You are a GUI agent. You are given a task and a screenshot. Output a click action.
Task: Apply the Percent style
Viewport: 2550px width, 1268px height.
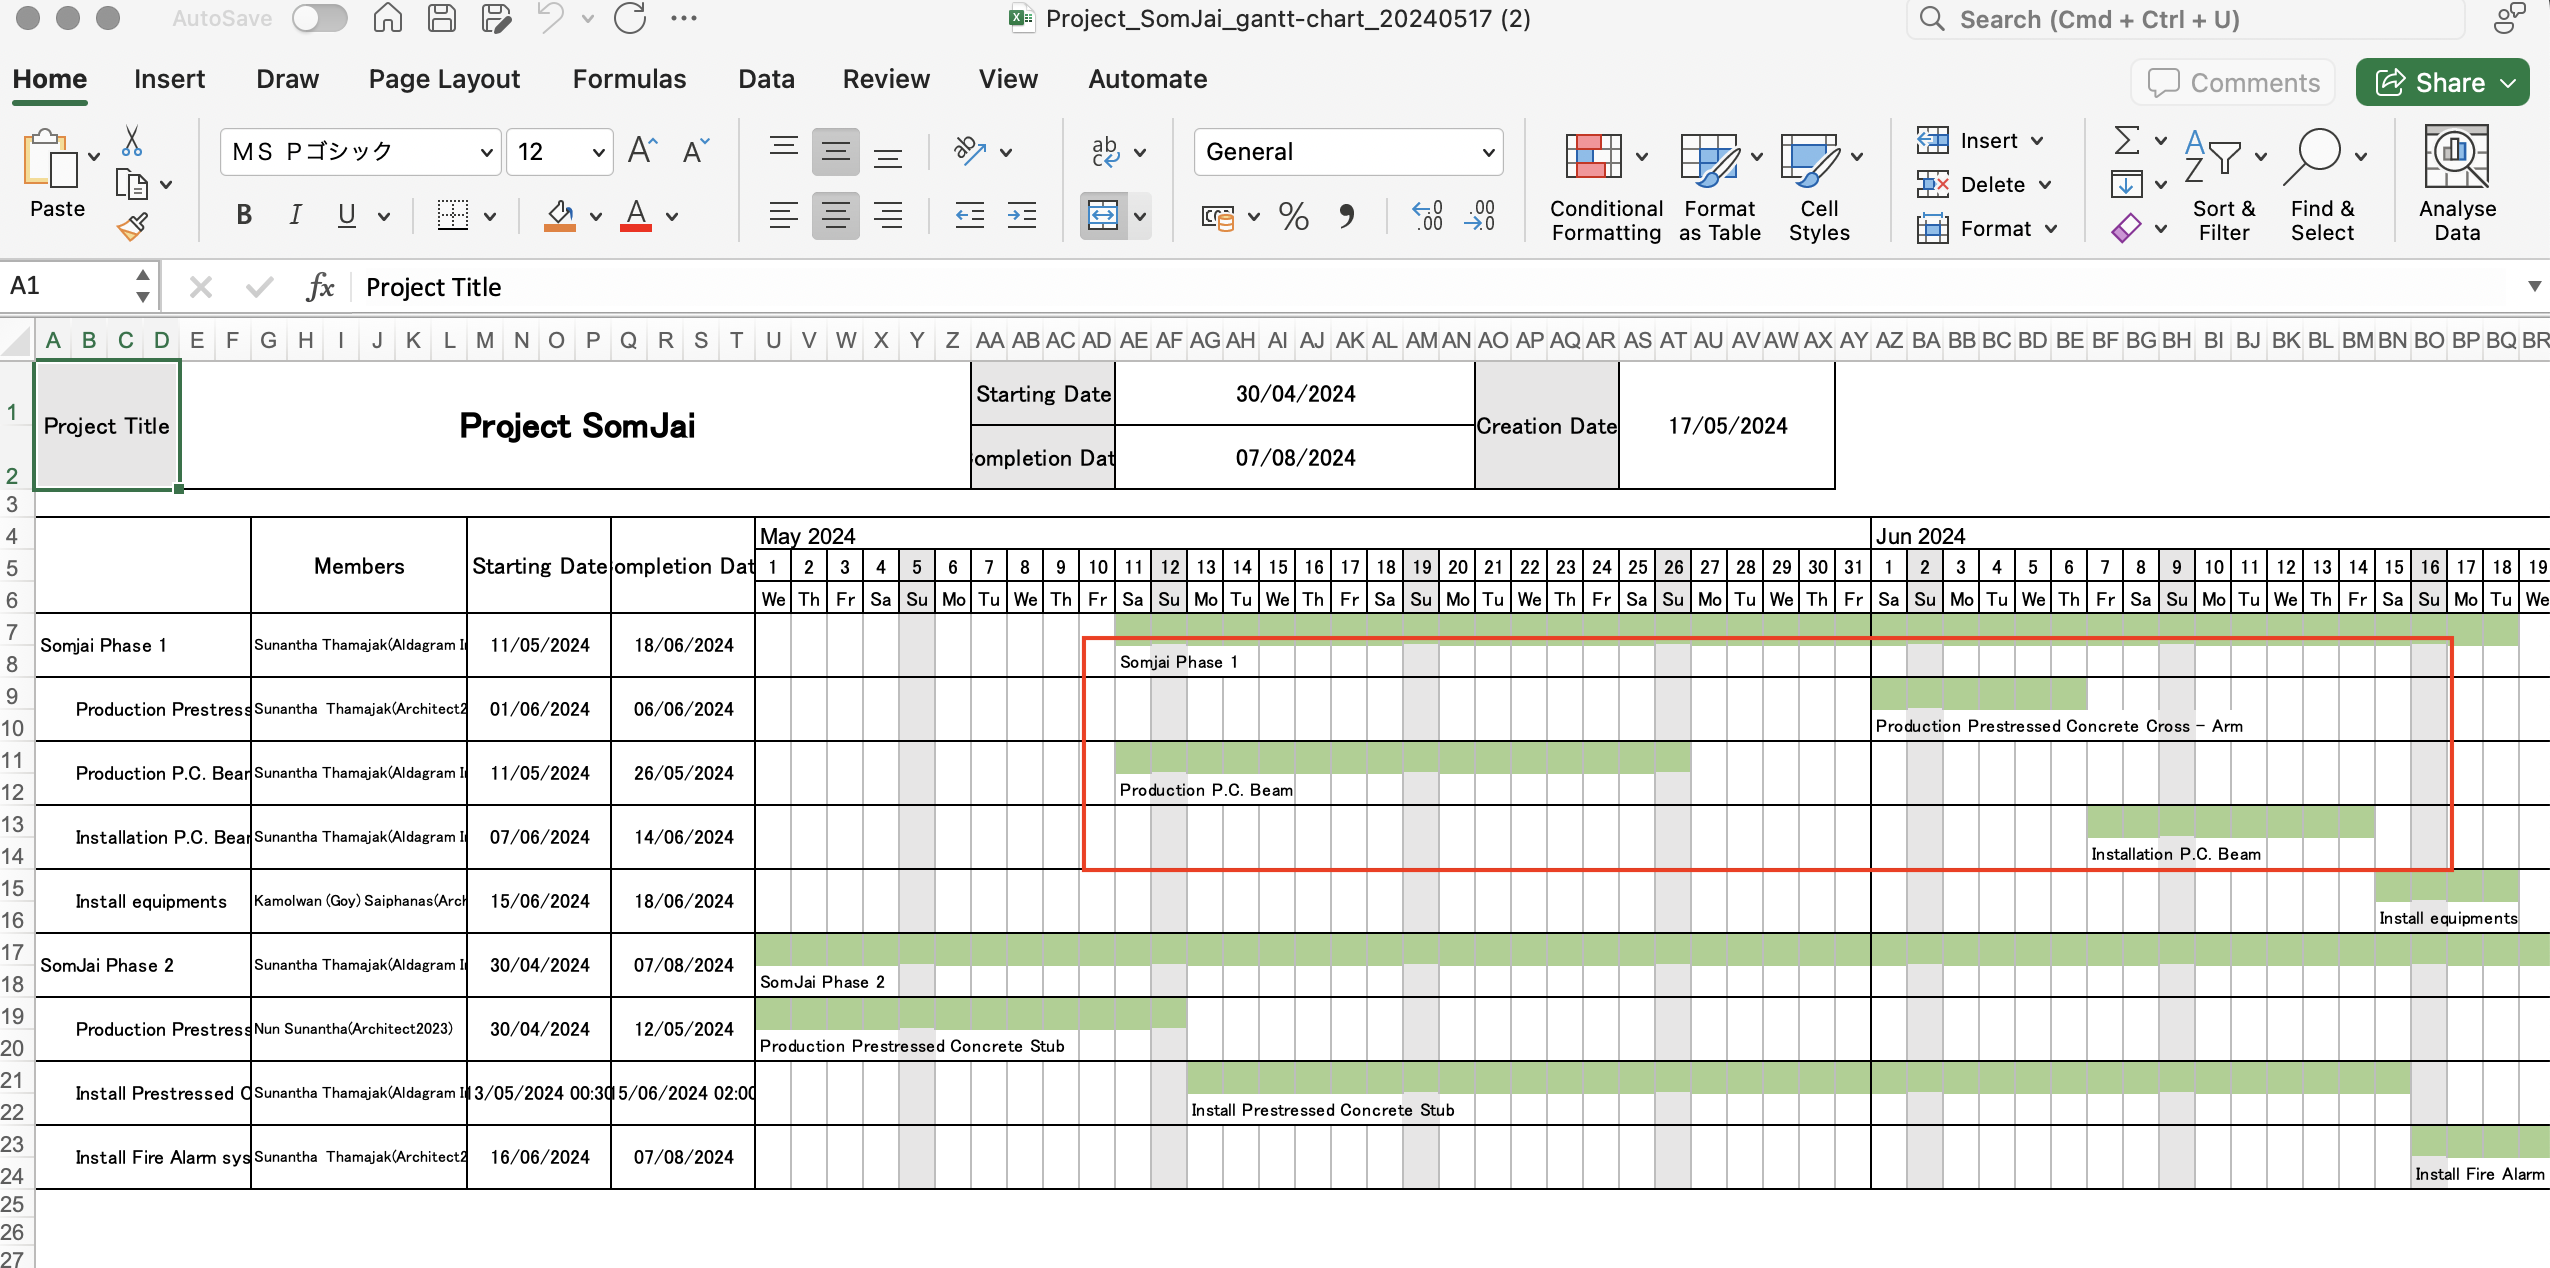pyautogui.click(x=1293, y=215)
